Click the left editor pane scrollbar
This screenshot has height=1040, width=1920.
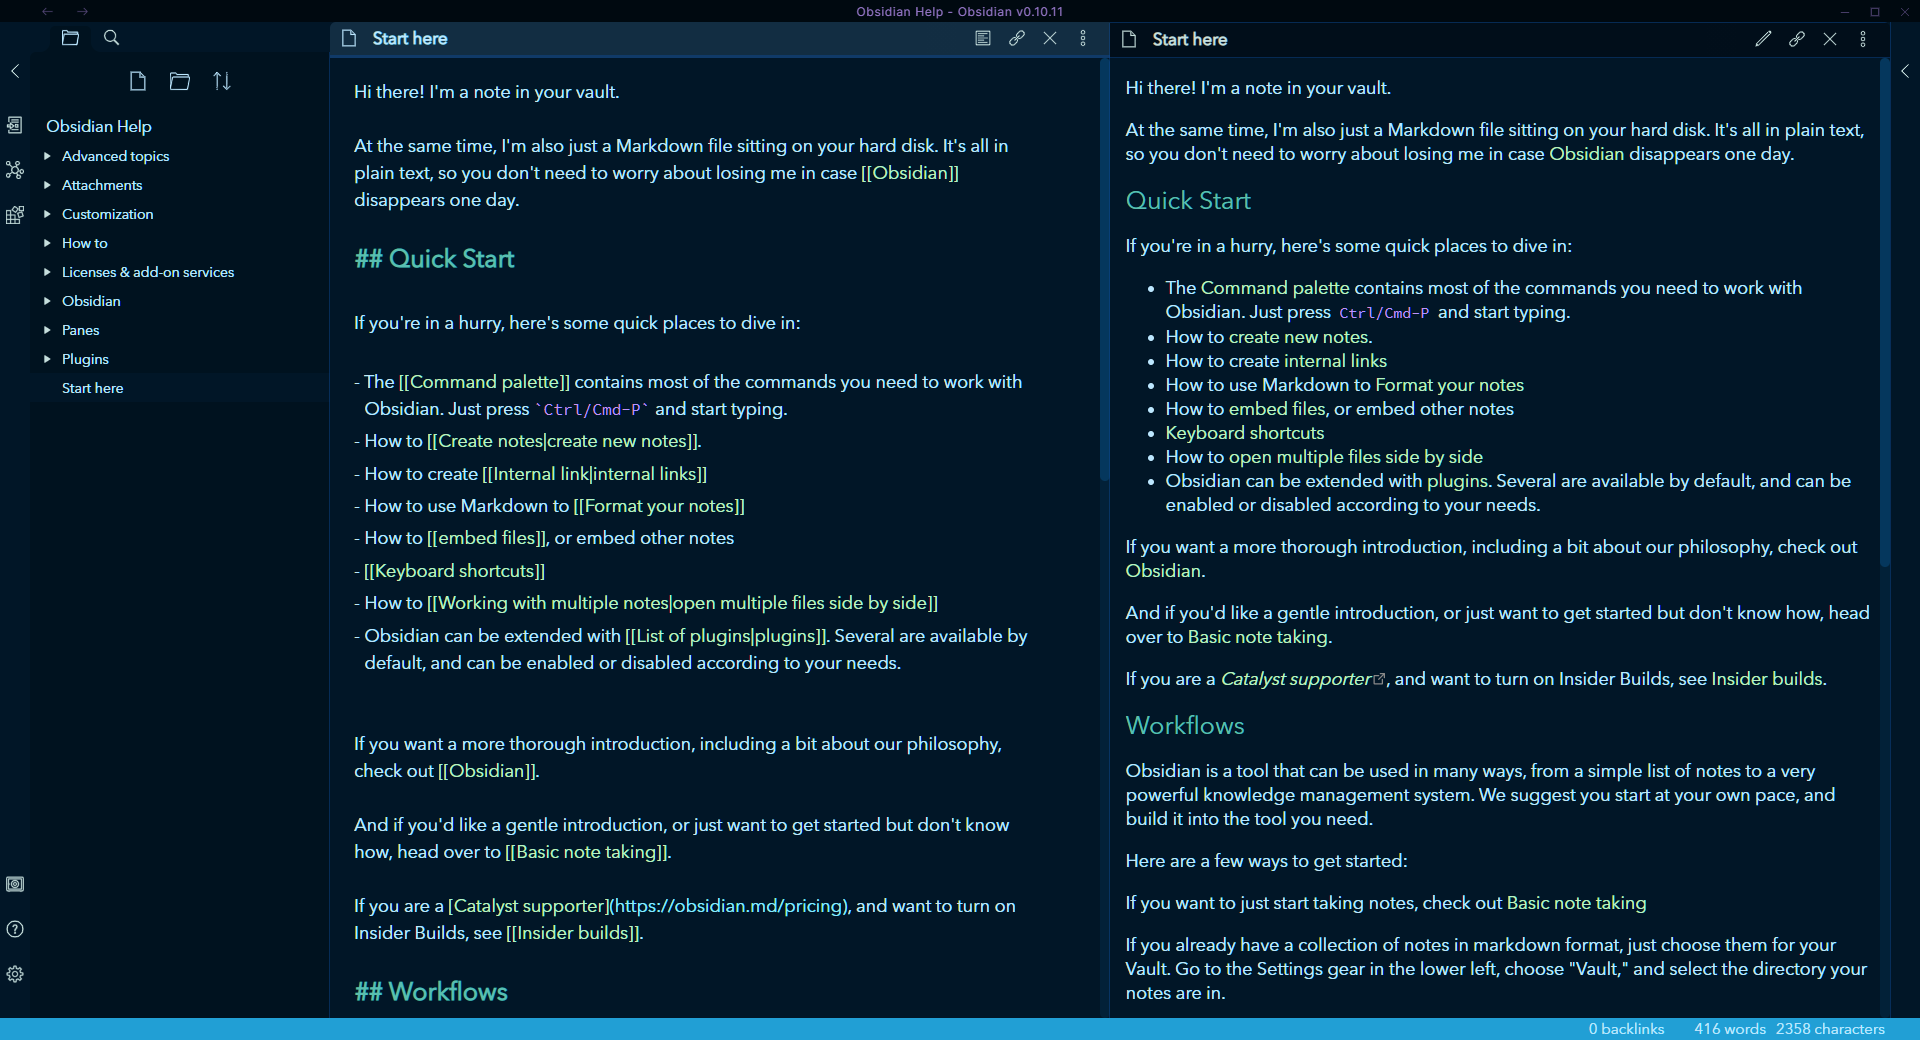(x=1104, y=270)
